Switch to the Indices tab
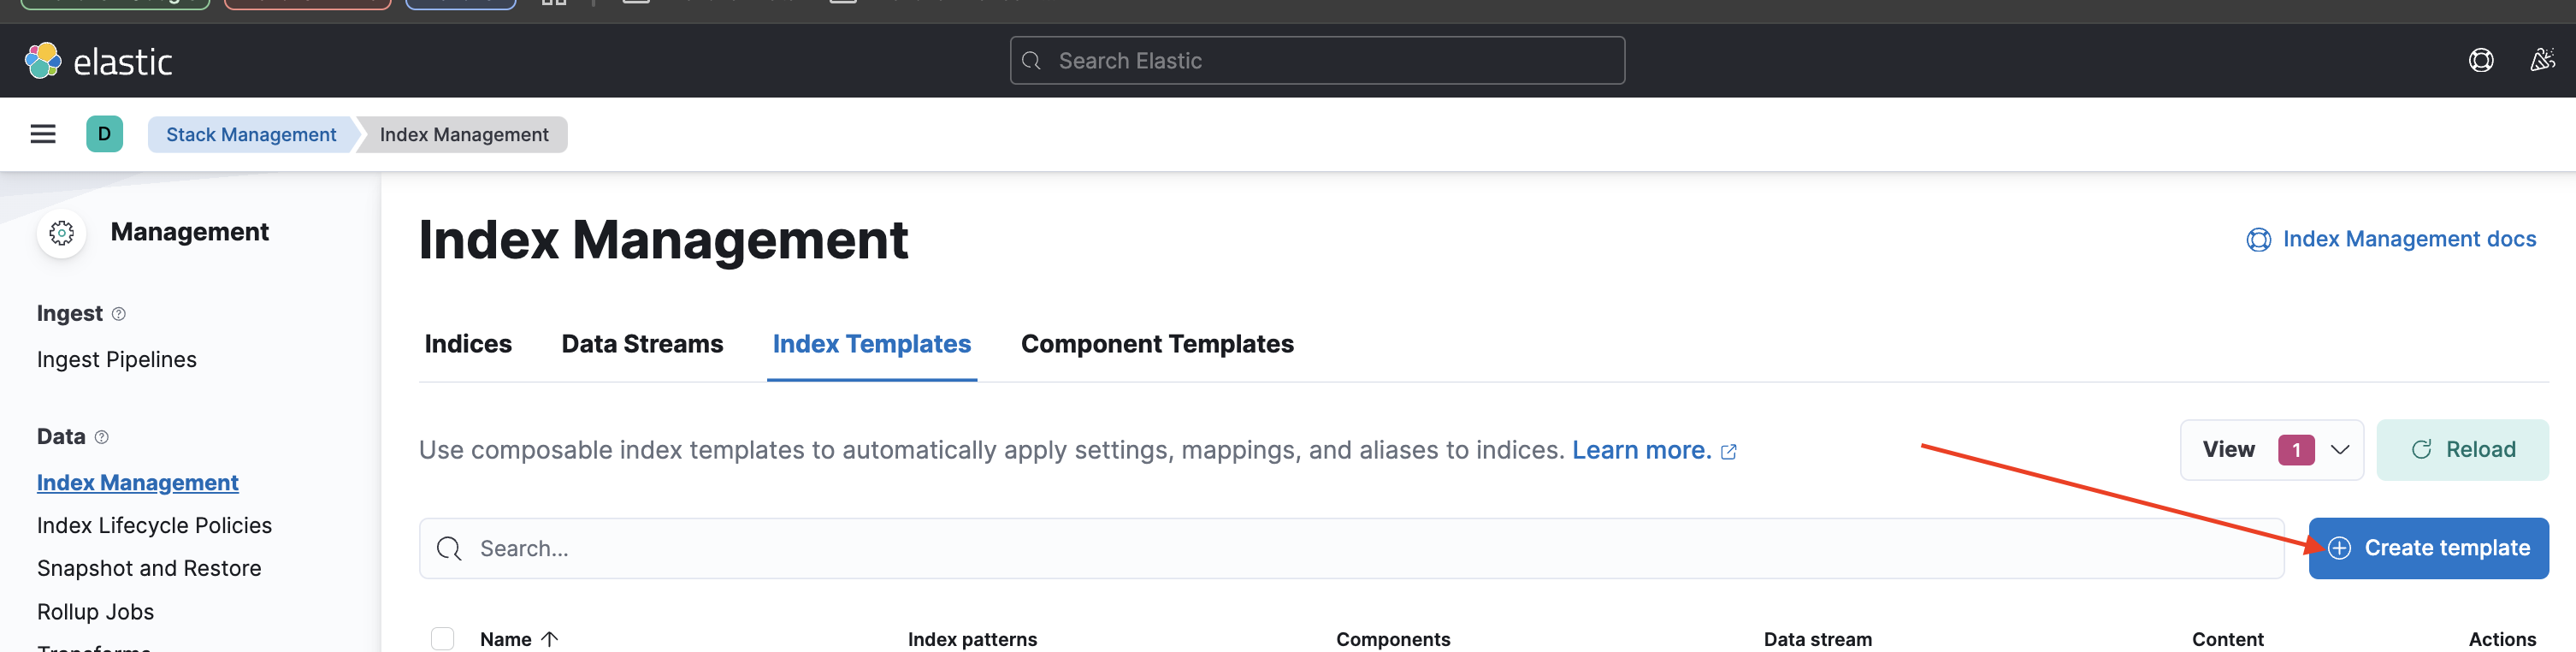The width and height of the screenshot is (2576, 652). pos(468,344)
